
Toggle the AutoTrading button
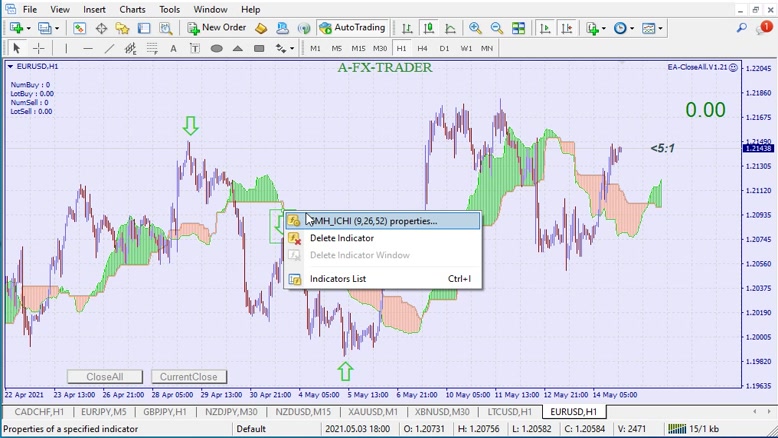pyautogui.click(x=352, y=28)
